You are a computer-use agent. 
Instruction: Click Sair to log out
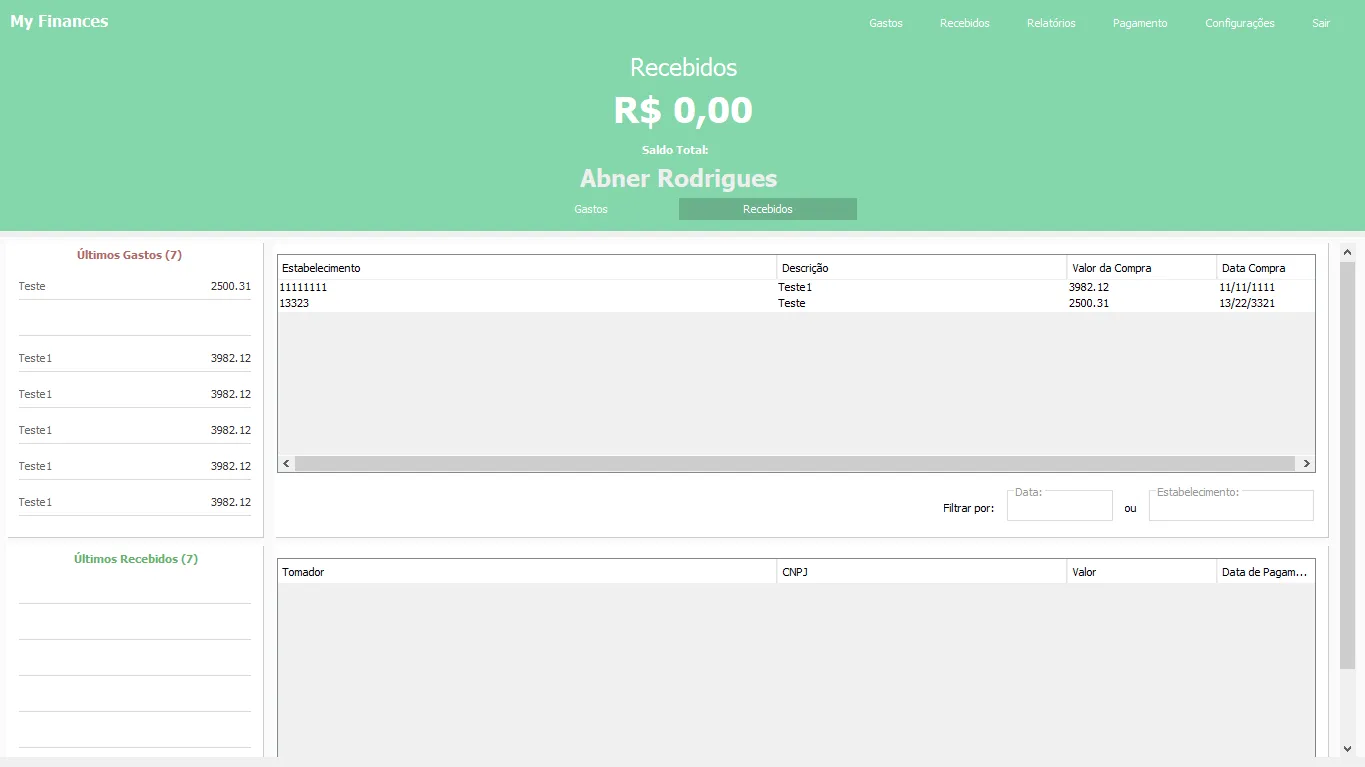(1320, 23)
